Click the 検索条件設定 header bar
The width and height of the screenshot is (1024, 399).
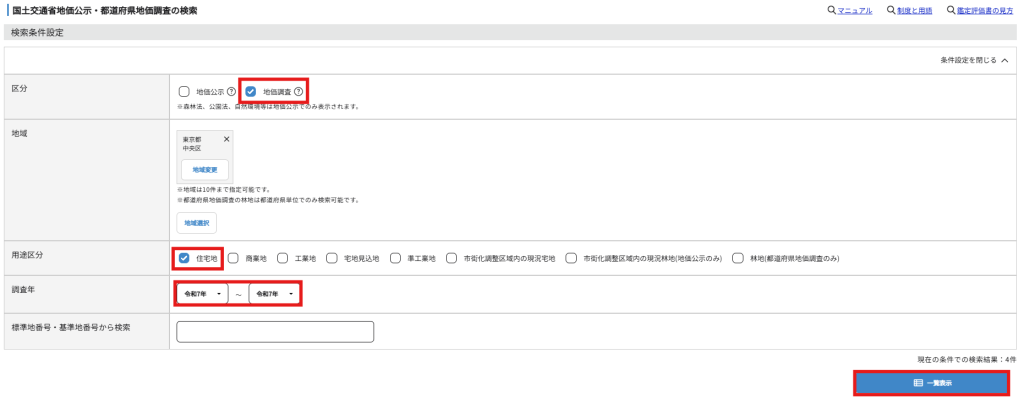510,32
